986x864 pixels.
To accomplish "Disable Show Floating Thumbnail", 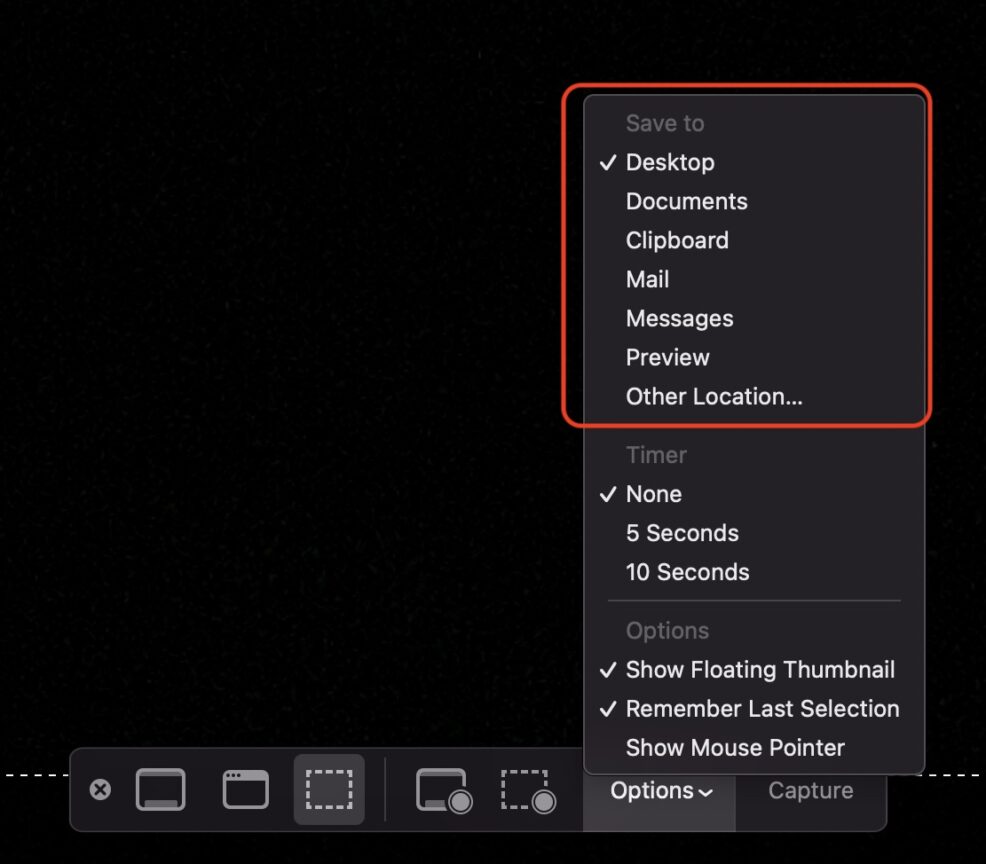I will coord(760,670).
